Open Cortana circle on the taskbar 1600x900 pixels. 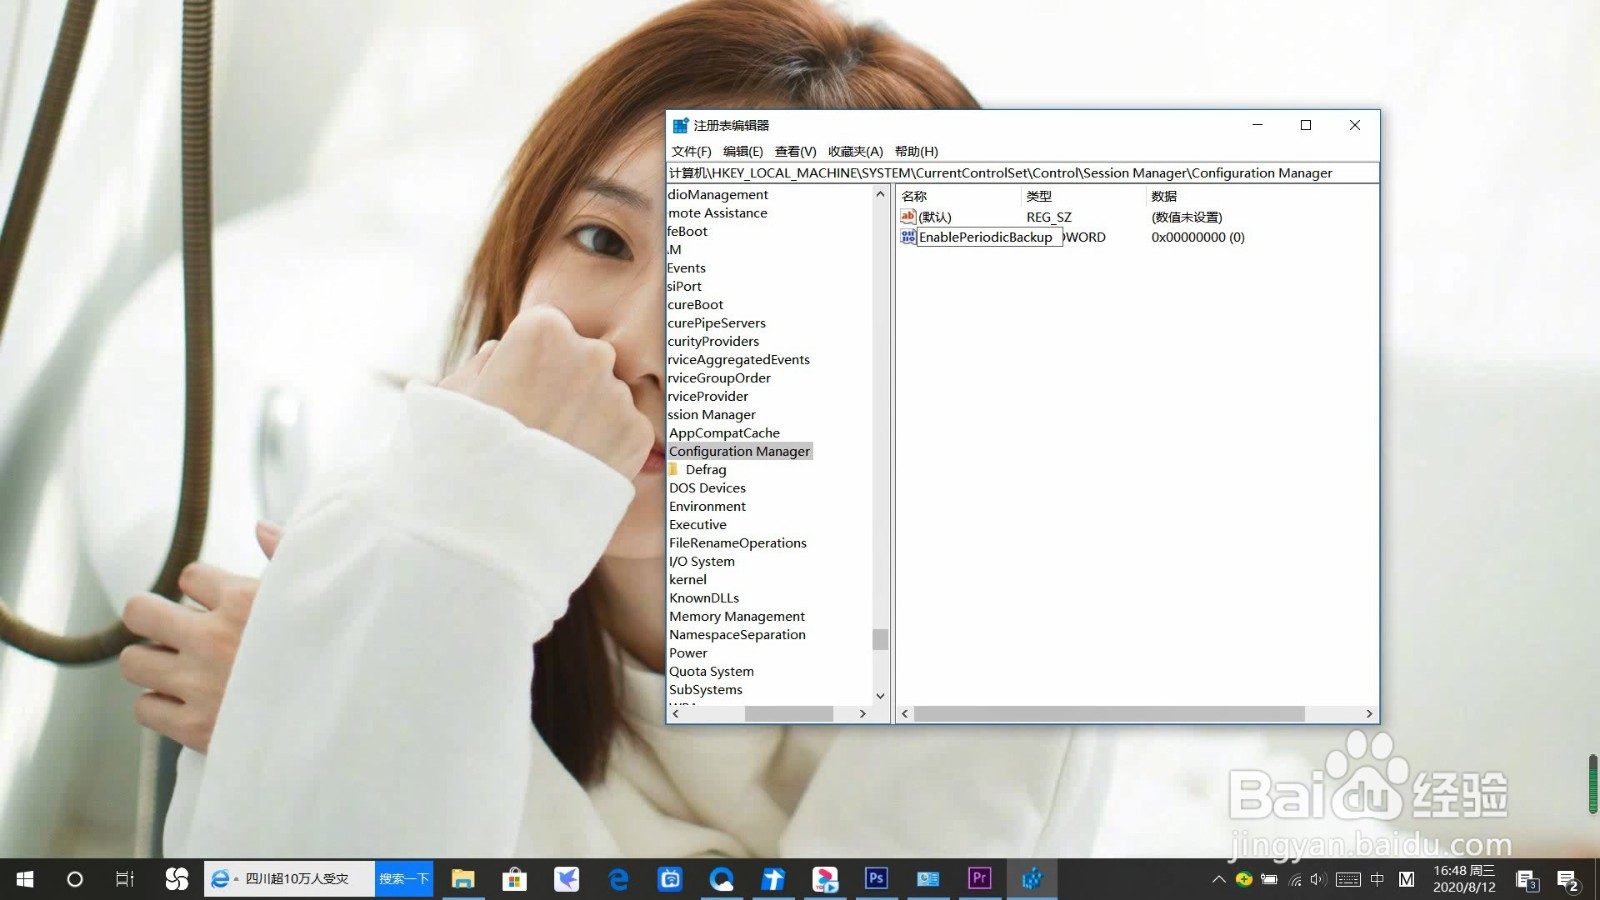pyautogui.click(x=74, y=879)
